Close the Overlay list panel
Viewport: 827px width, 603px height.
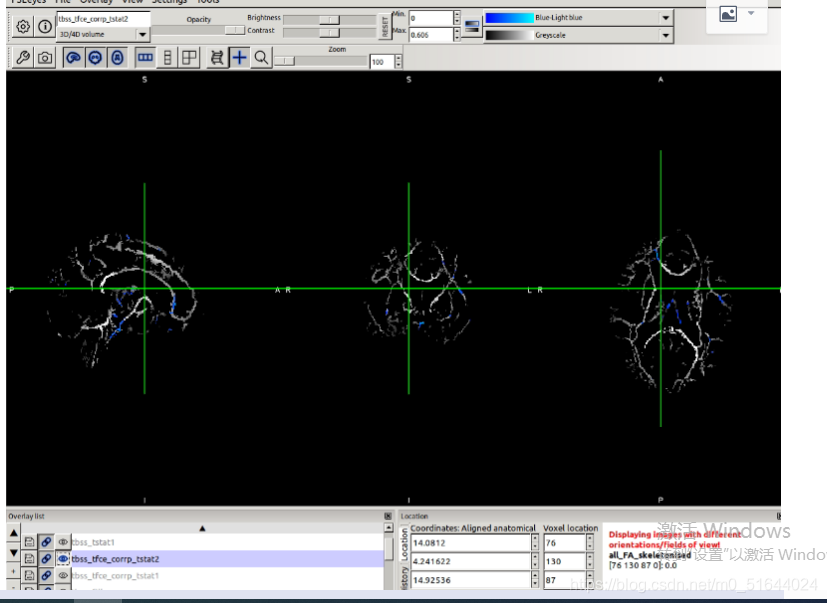click(388, 516)
